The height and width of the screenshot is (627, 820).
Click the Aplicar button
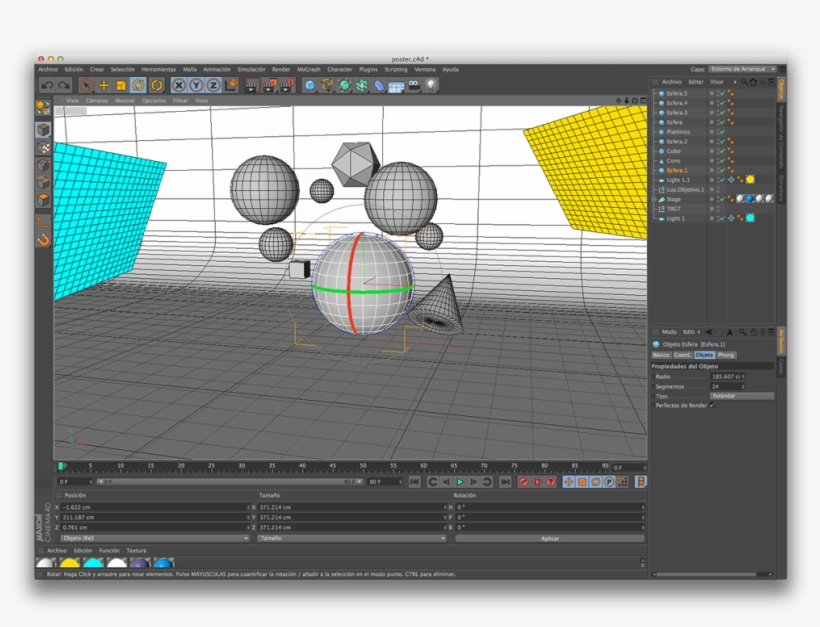tap(549, 538)
